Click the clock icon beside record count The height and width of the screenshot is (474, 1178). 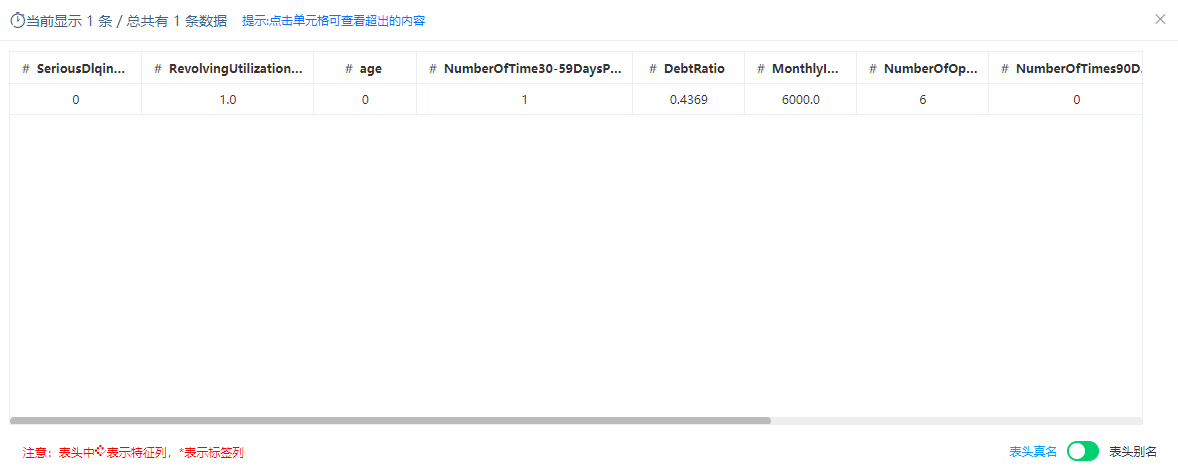tap(17, 20)
